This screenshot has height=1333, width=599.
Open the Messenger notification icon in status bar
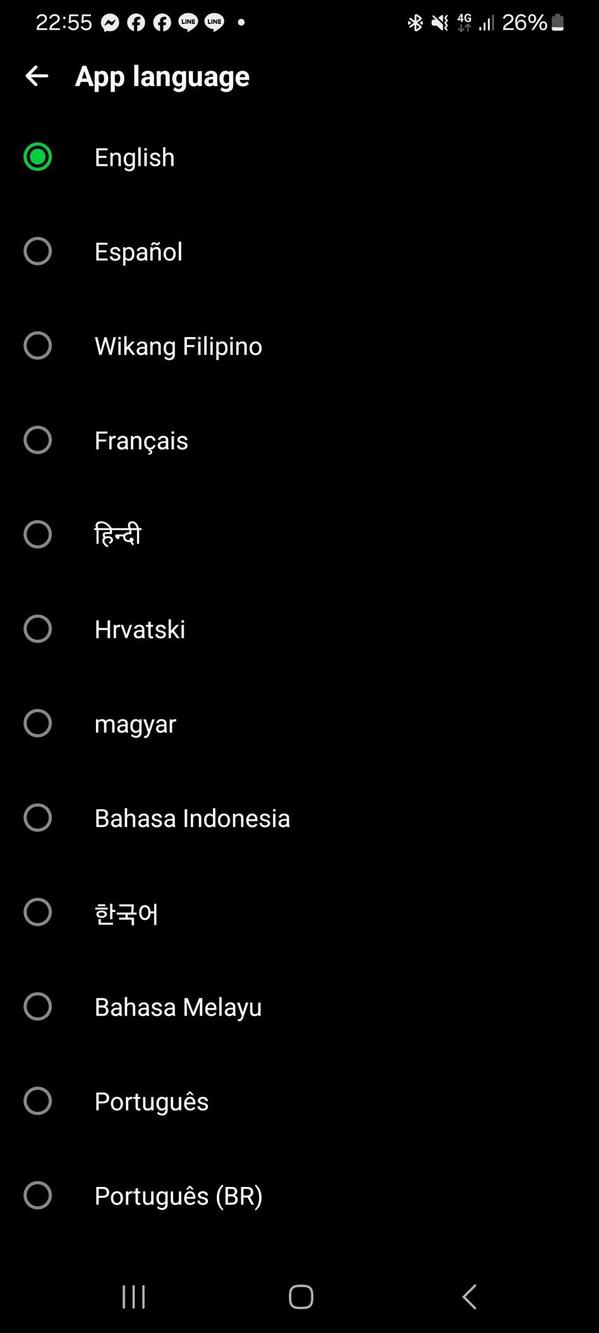point(110,22)
